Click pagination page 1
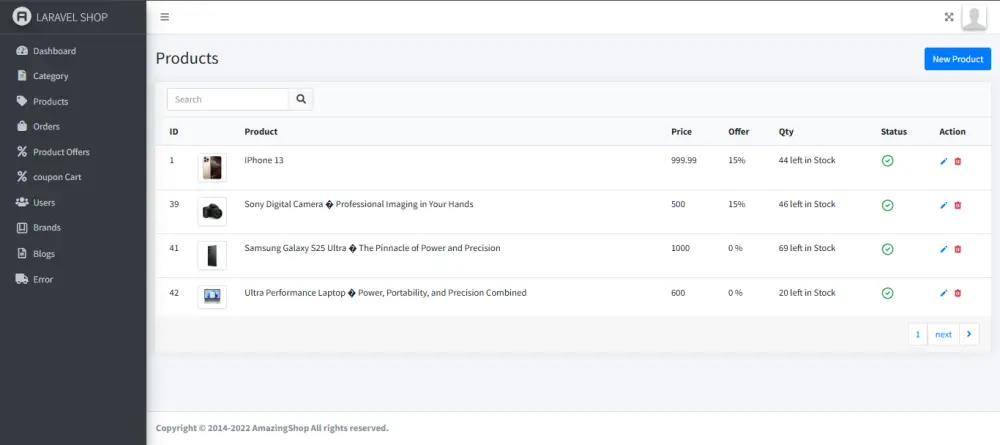The image size is (1000, 445). click(x=918, y=334)
